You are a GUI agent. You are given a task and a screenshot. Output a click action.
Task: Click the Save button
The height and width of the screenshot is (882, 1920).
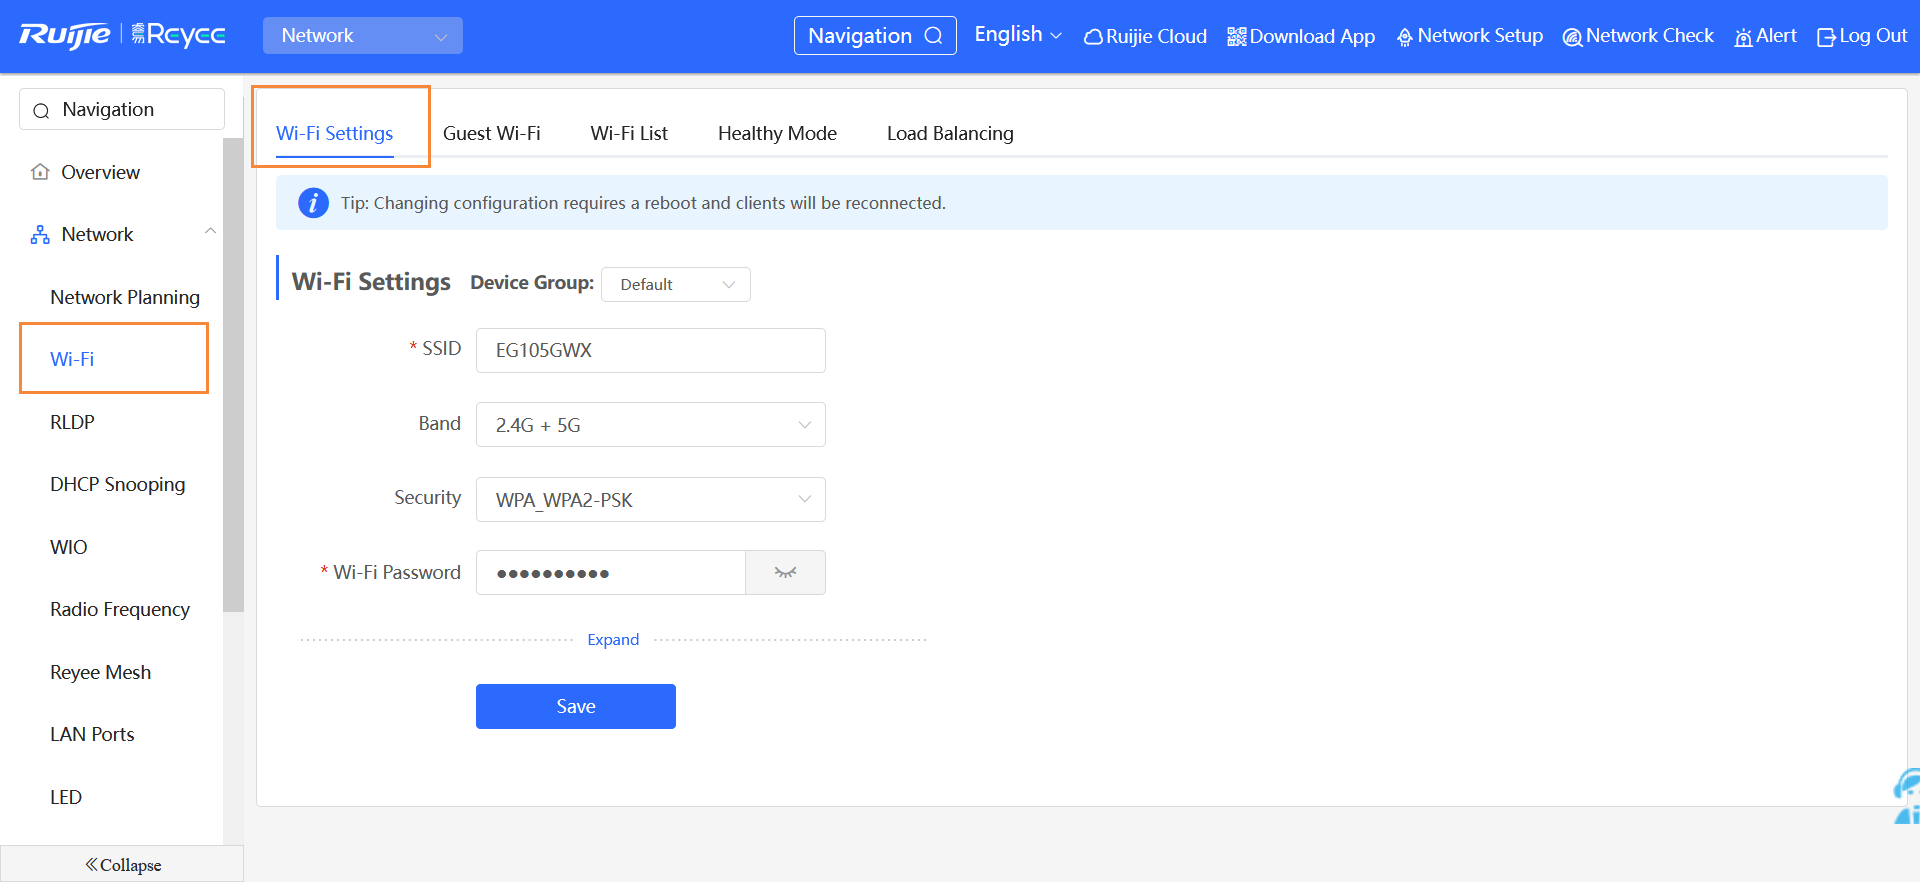575,707
